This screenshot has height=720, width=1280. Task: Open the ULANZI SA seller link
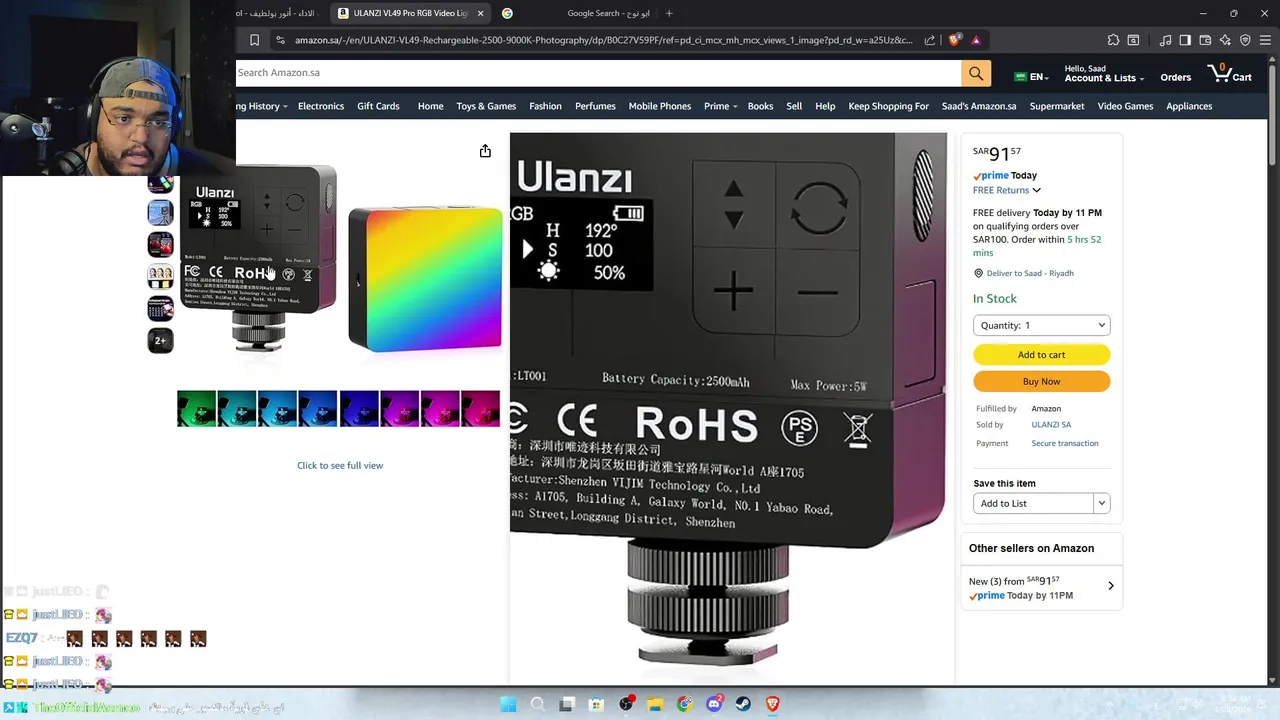click(x=1051, y=424)
